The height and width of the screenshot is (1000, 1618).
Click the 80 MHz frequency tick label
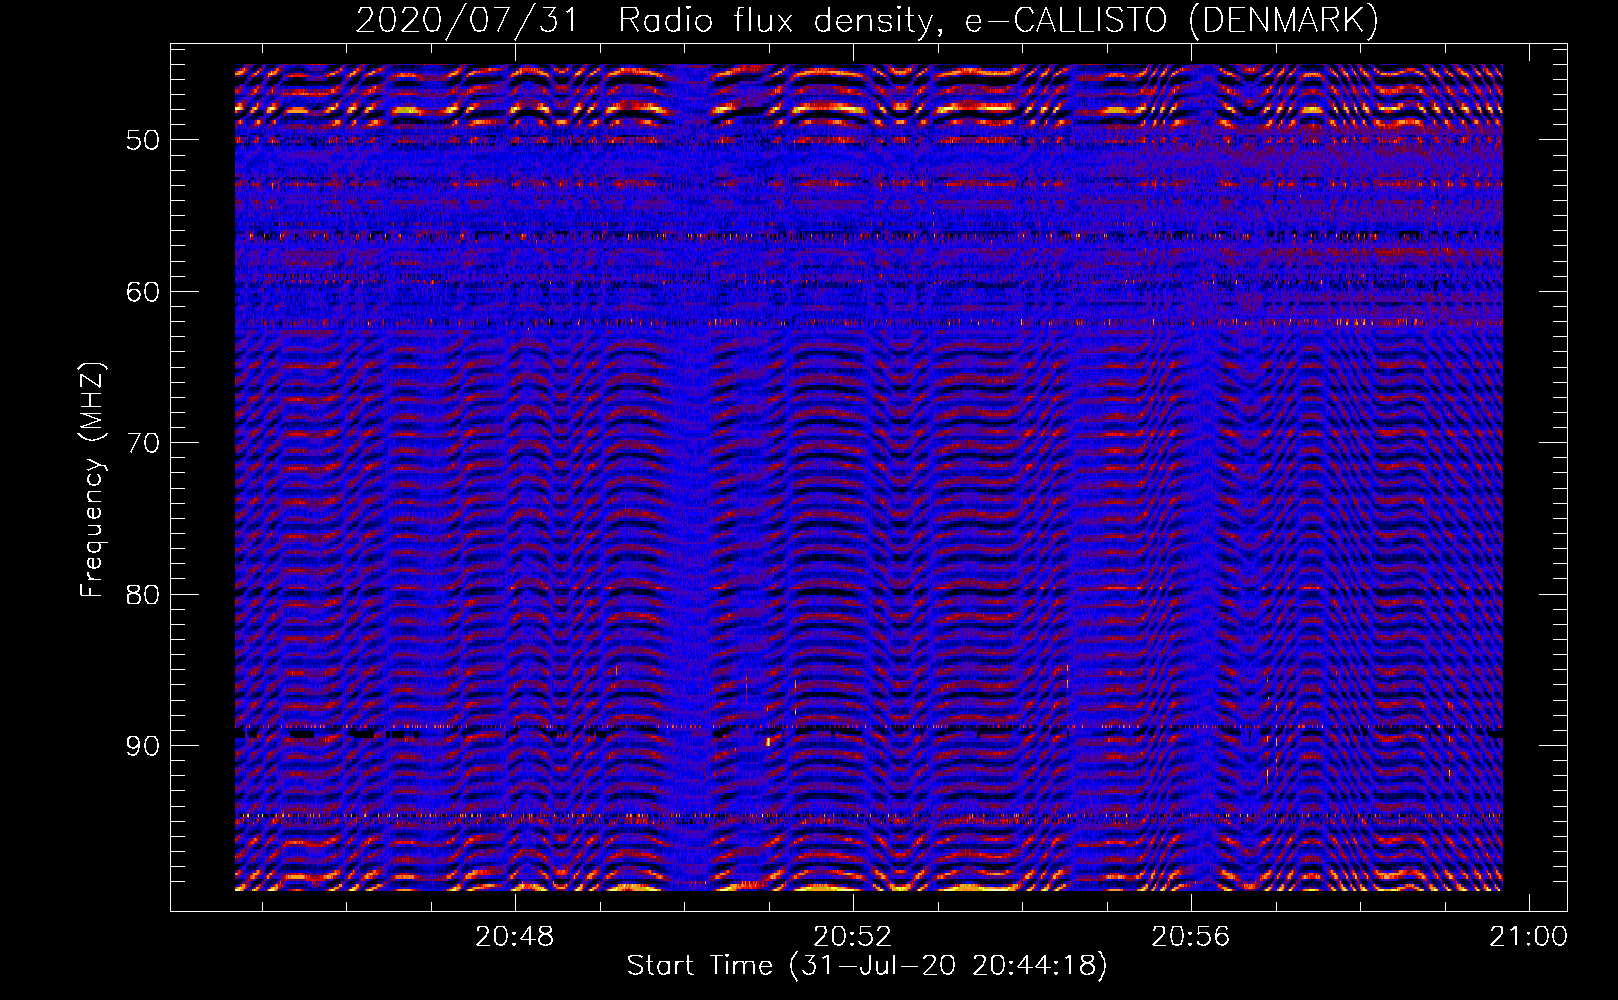tap(143, 595)
